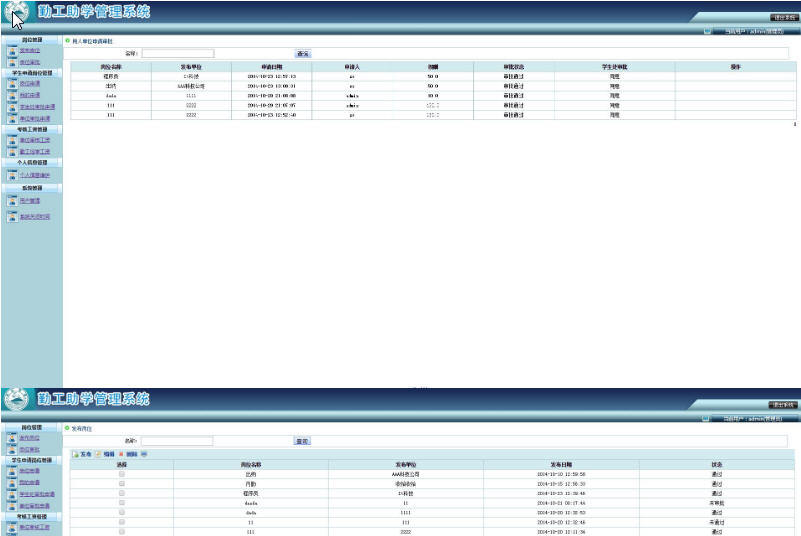Viewport: 801px width, 536px height.
Task: Click the 岗位审批 icon in the upper page sidebar
Action: [12, 62]
